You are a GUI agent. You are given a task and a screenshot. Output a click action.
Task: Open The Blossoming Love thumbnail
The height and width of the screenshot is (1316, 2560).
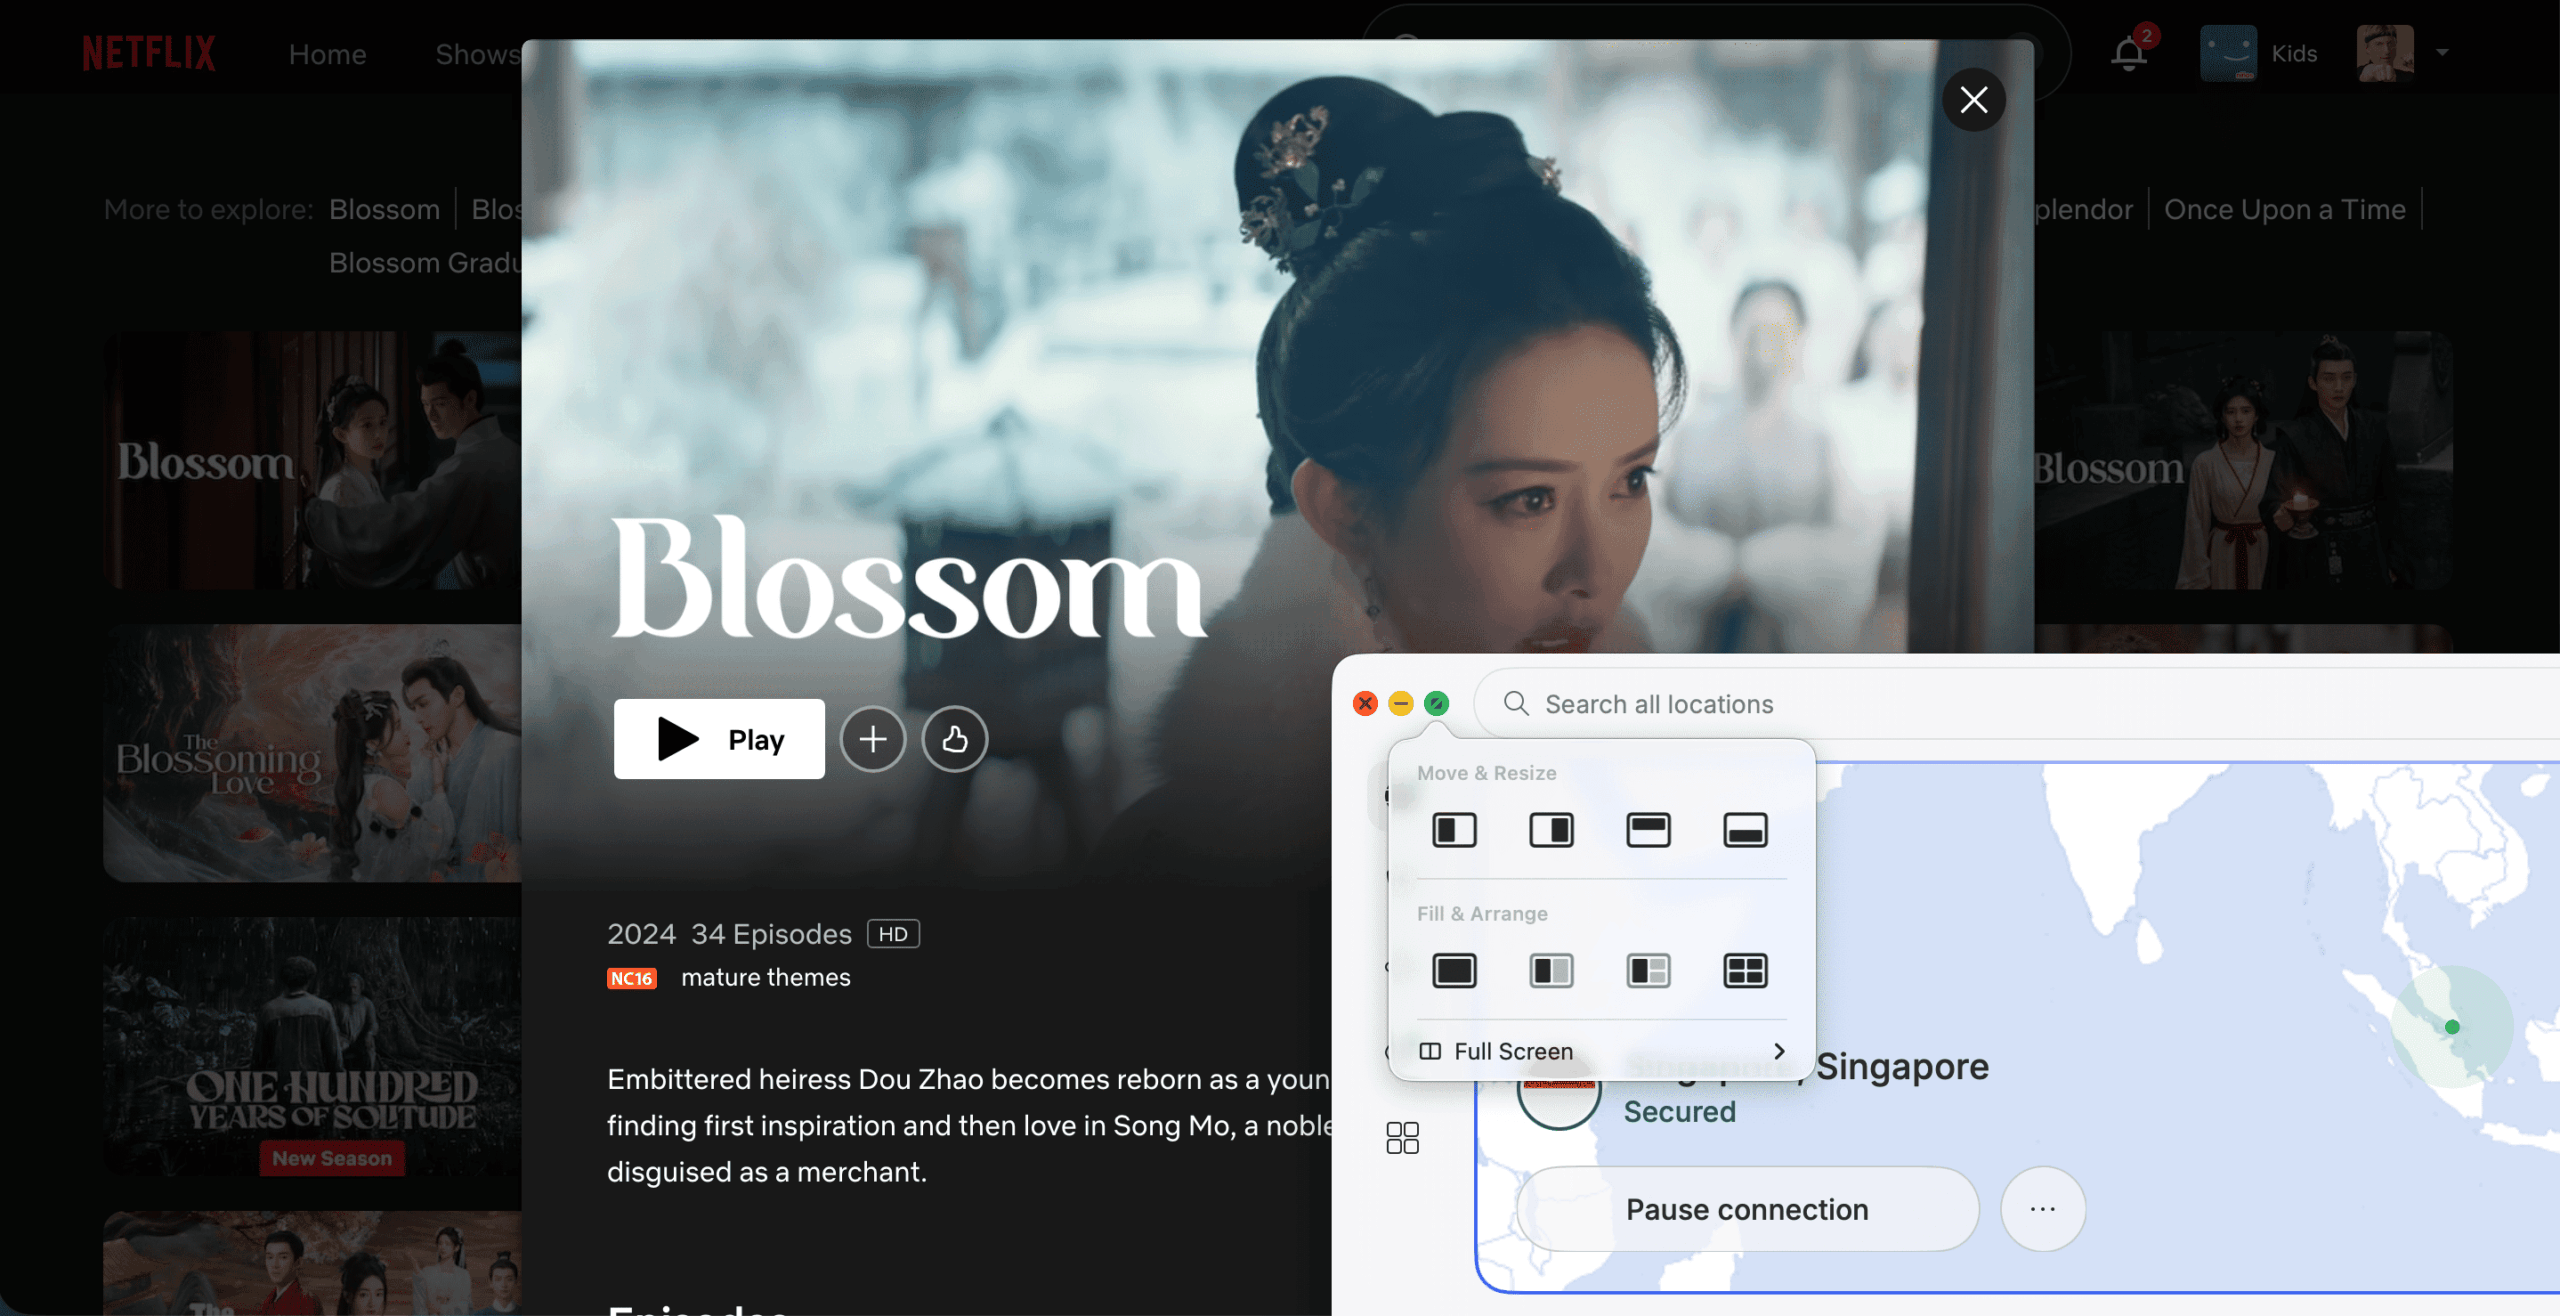312,753
